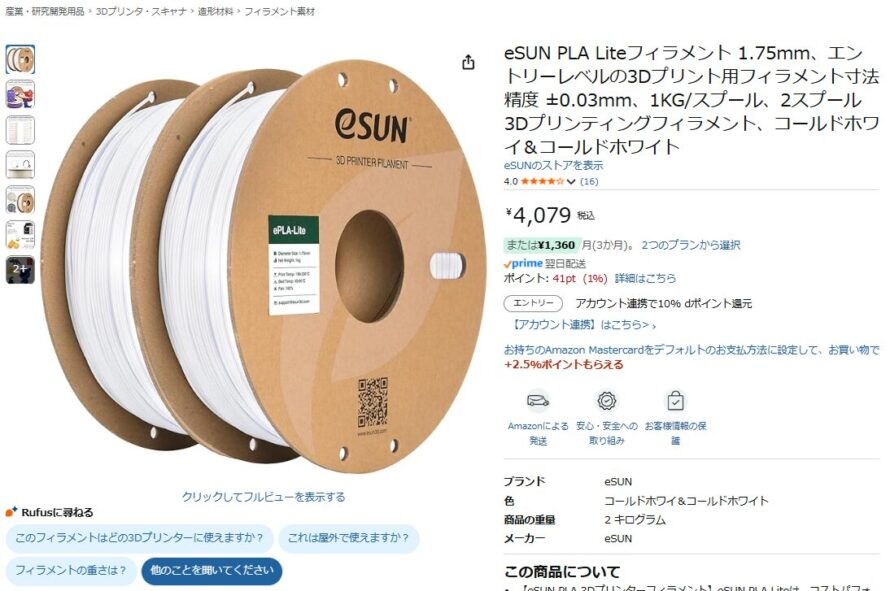Ask Rufus if usable outdoors
Image resolution: width=890 pixels, height=591 pixels.
[349, 538]
